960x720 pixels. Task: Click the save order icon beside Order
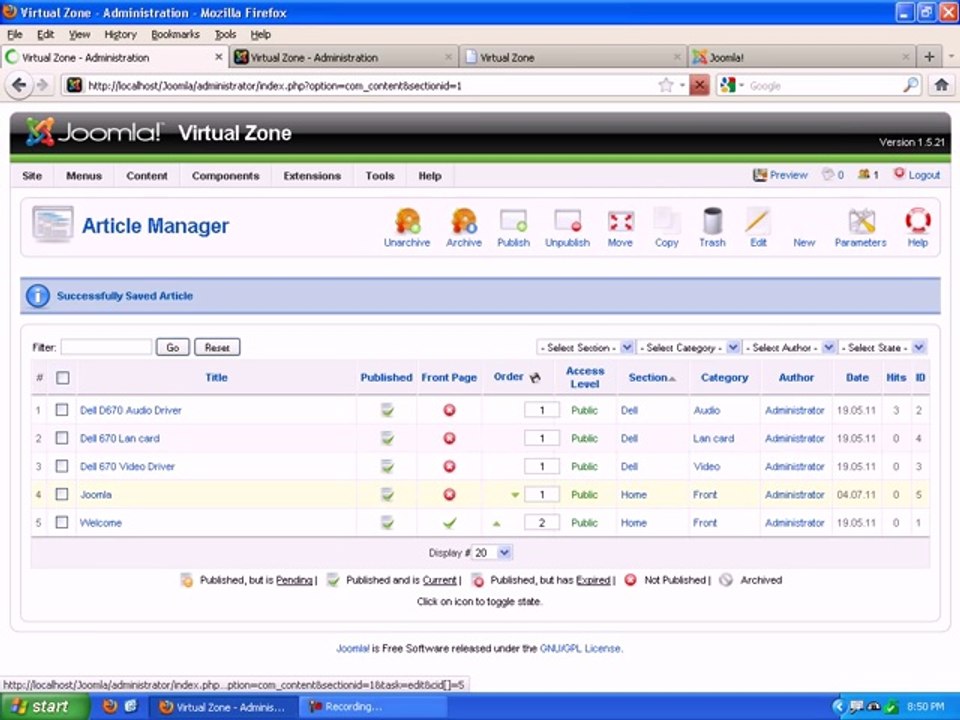[535, 377]
